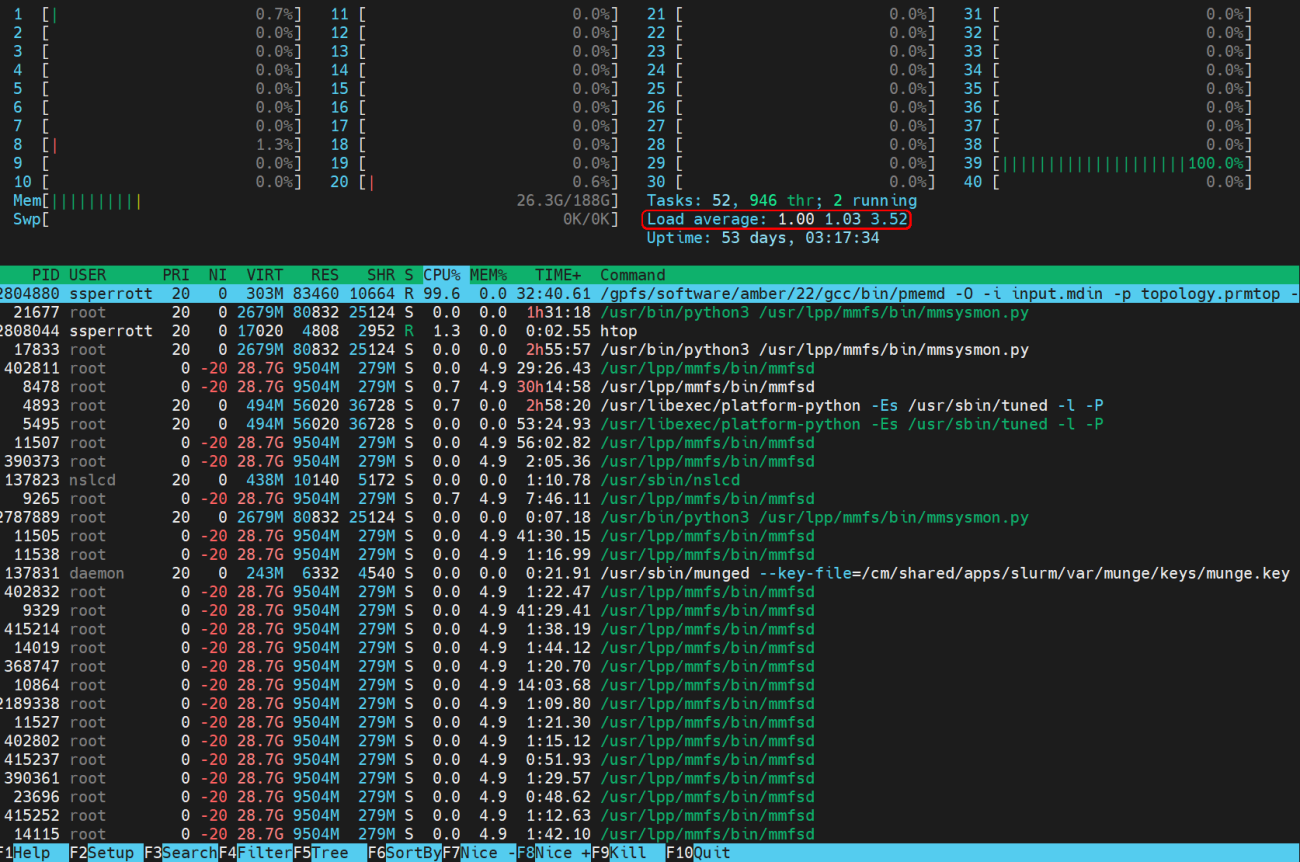Select mmfsd process with PID 415252
Screen dimensions: 1300x862
point(650,816)
